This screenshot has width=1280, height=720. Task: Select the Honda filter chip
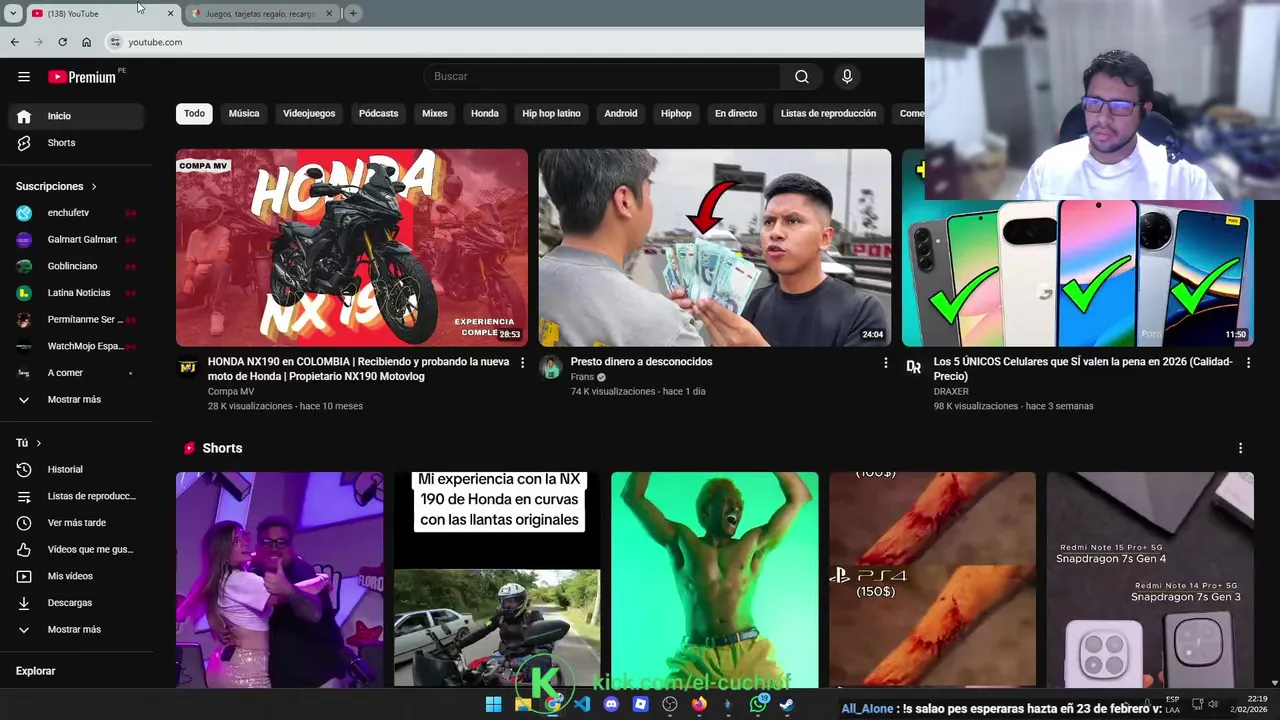(485, 114)
